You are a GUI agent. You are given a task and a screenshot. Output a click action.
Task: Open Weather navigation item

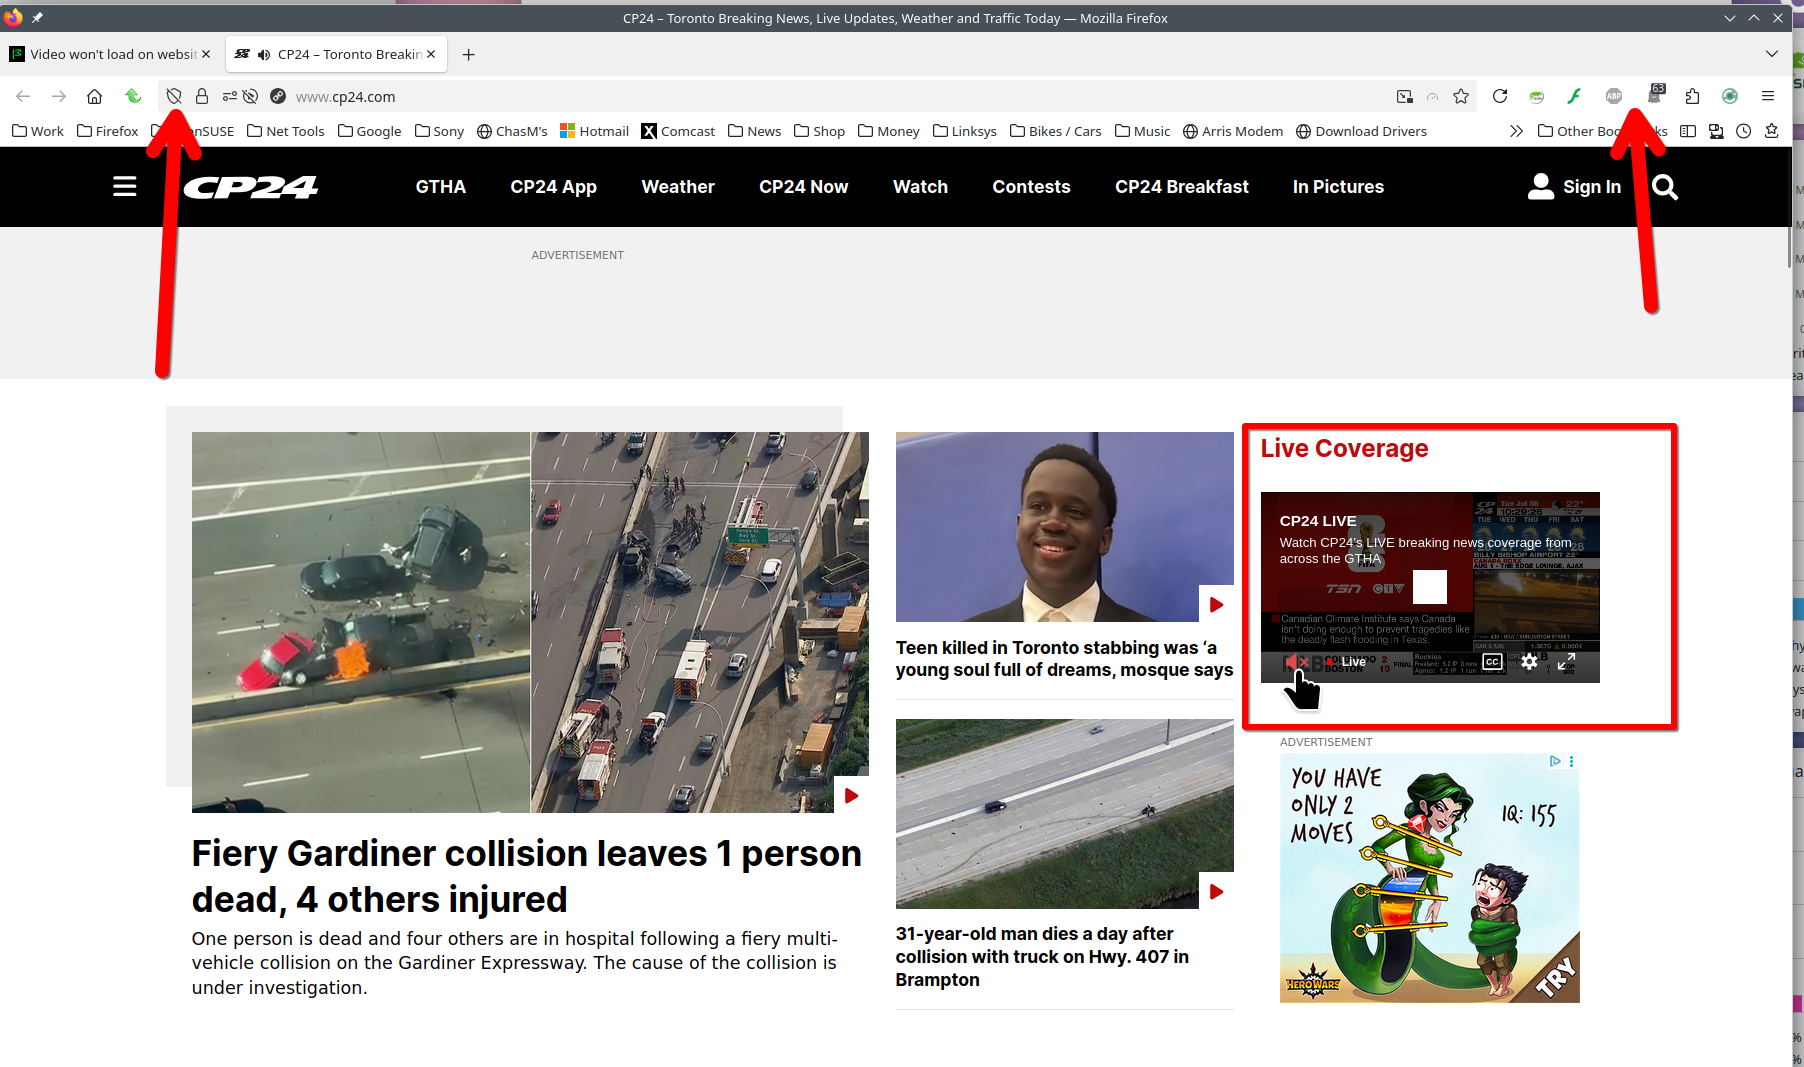coord(678,187)
